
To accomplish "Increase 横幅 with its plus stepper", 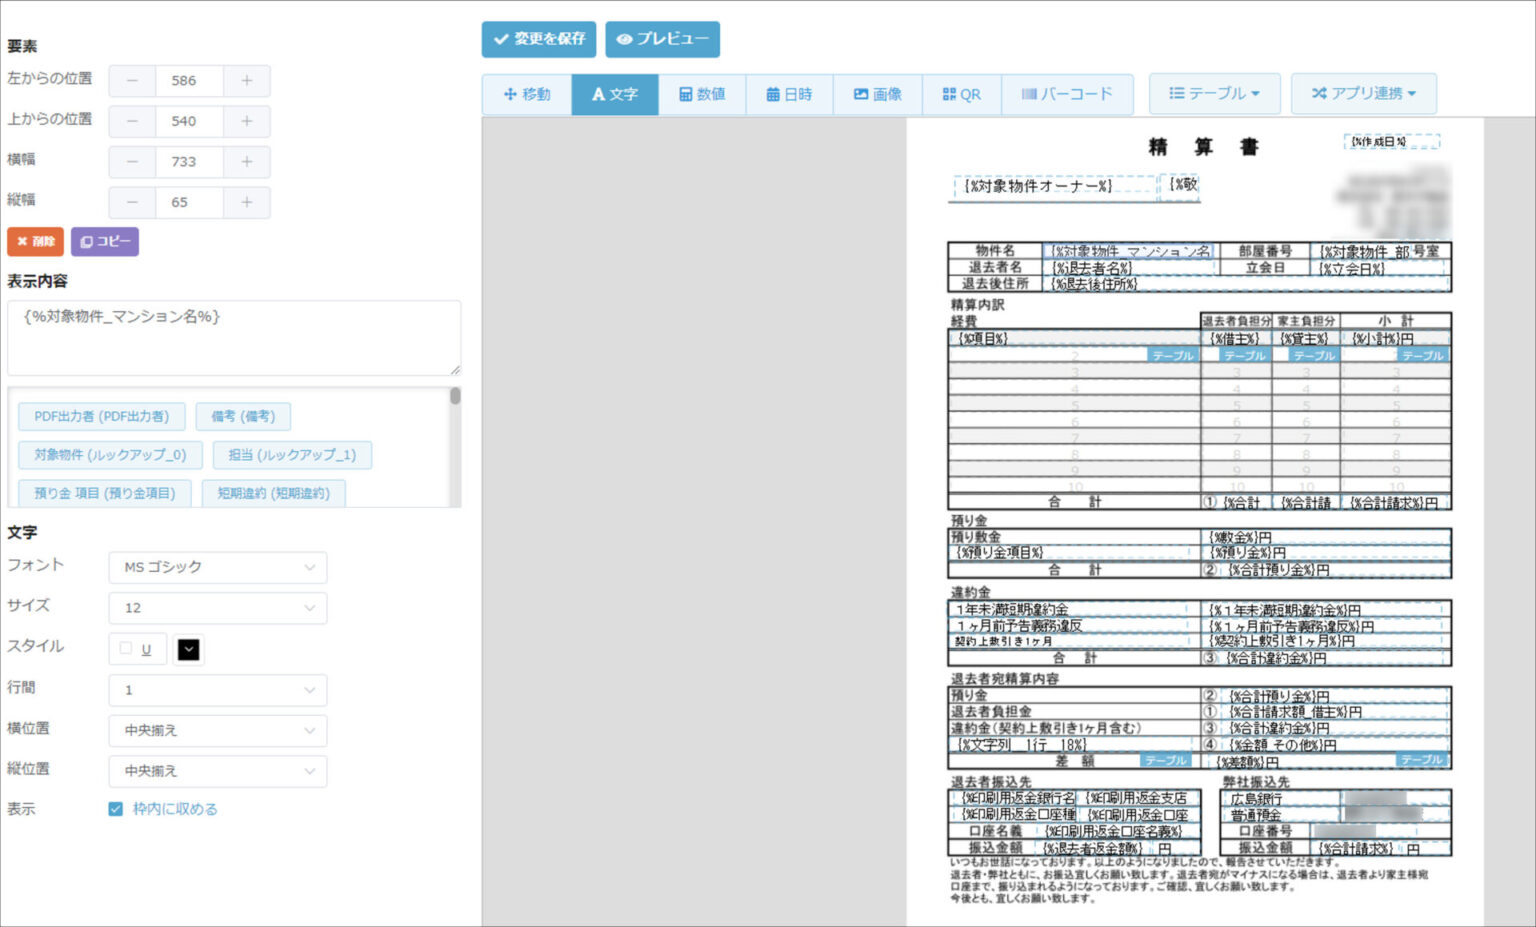I will pos(246,161).
